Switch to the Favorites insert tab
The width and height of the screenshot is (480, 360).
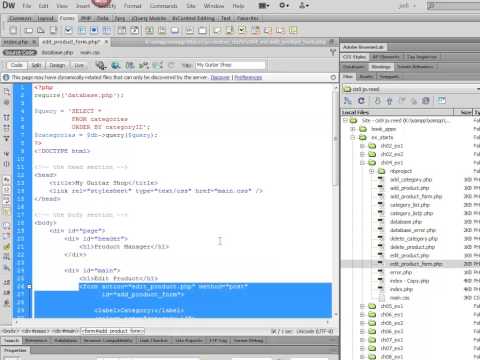pyautogui.click(x=248, y=18)
